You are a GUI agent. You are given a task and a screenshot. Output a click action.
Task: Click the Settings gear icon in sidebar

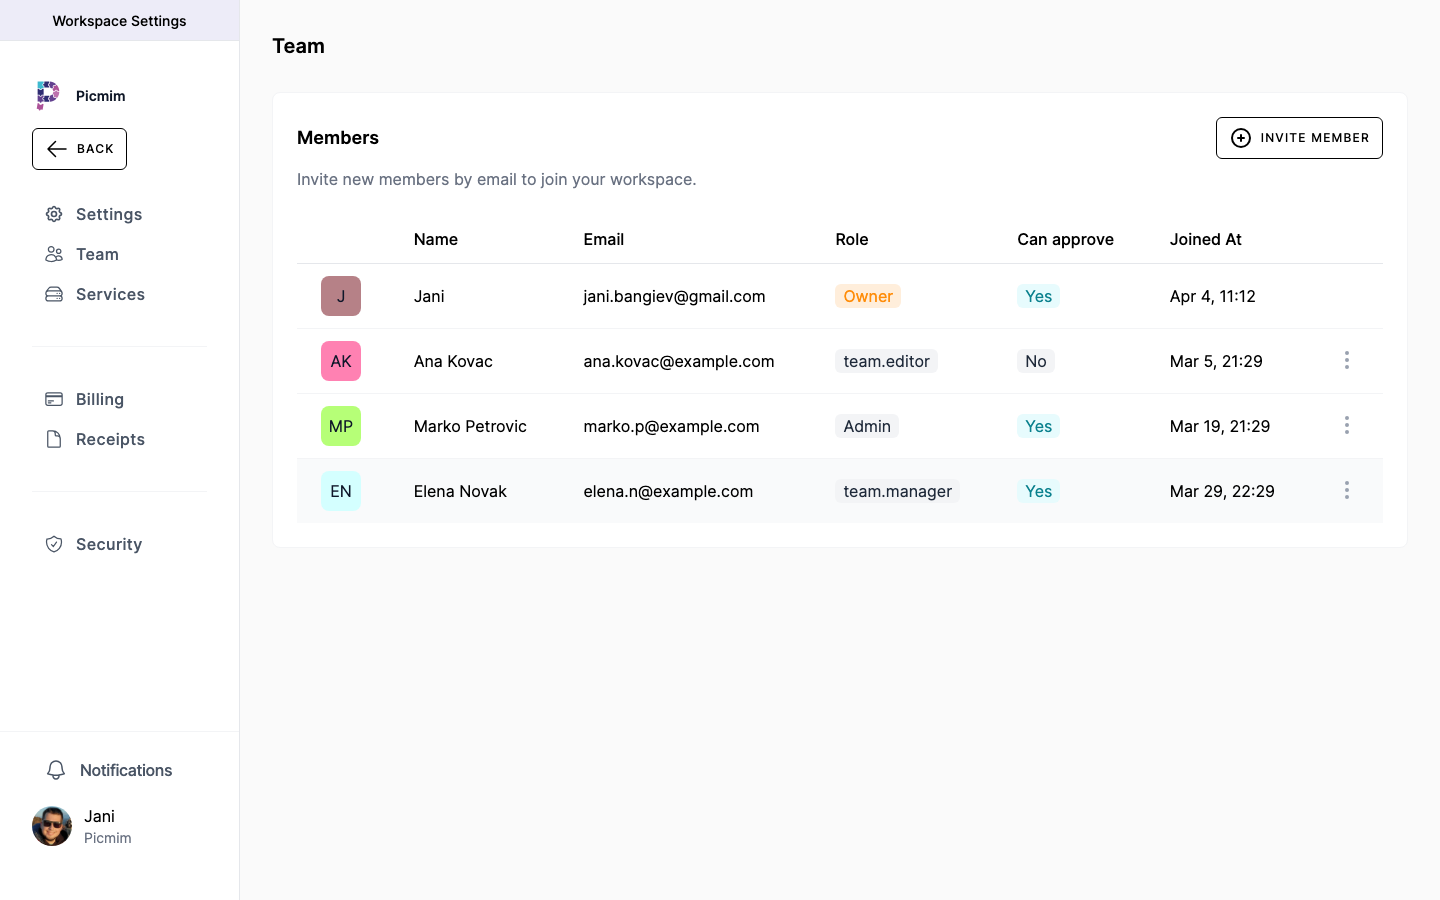tap(54, 214)
